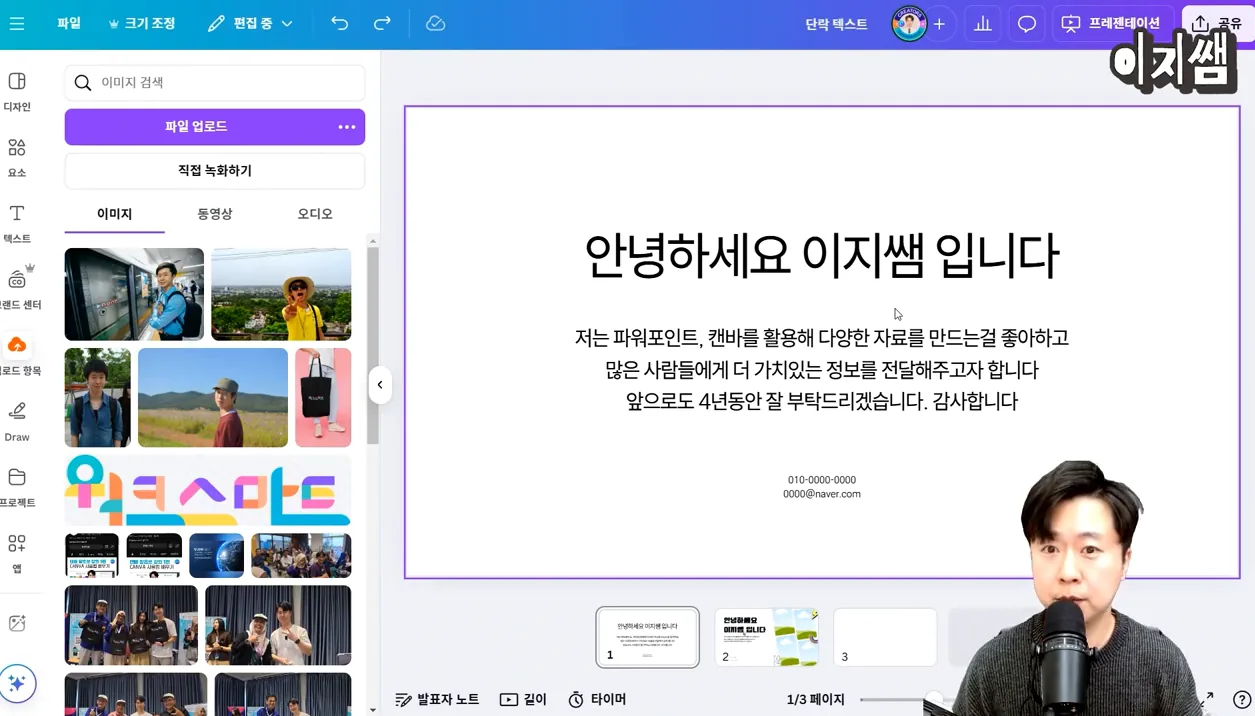1255x716 pixels.
Task: Open the hamburger main menu
Action: pos(17,23)
